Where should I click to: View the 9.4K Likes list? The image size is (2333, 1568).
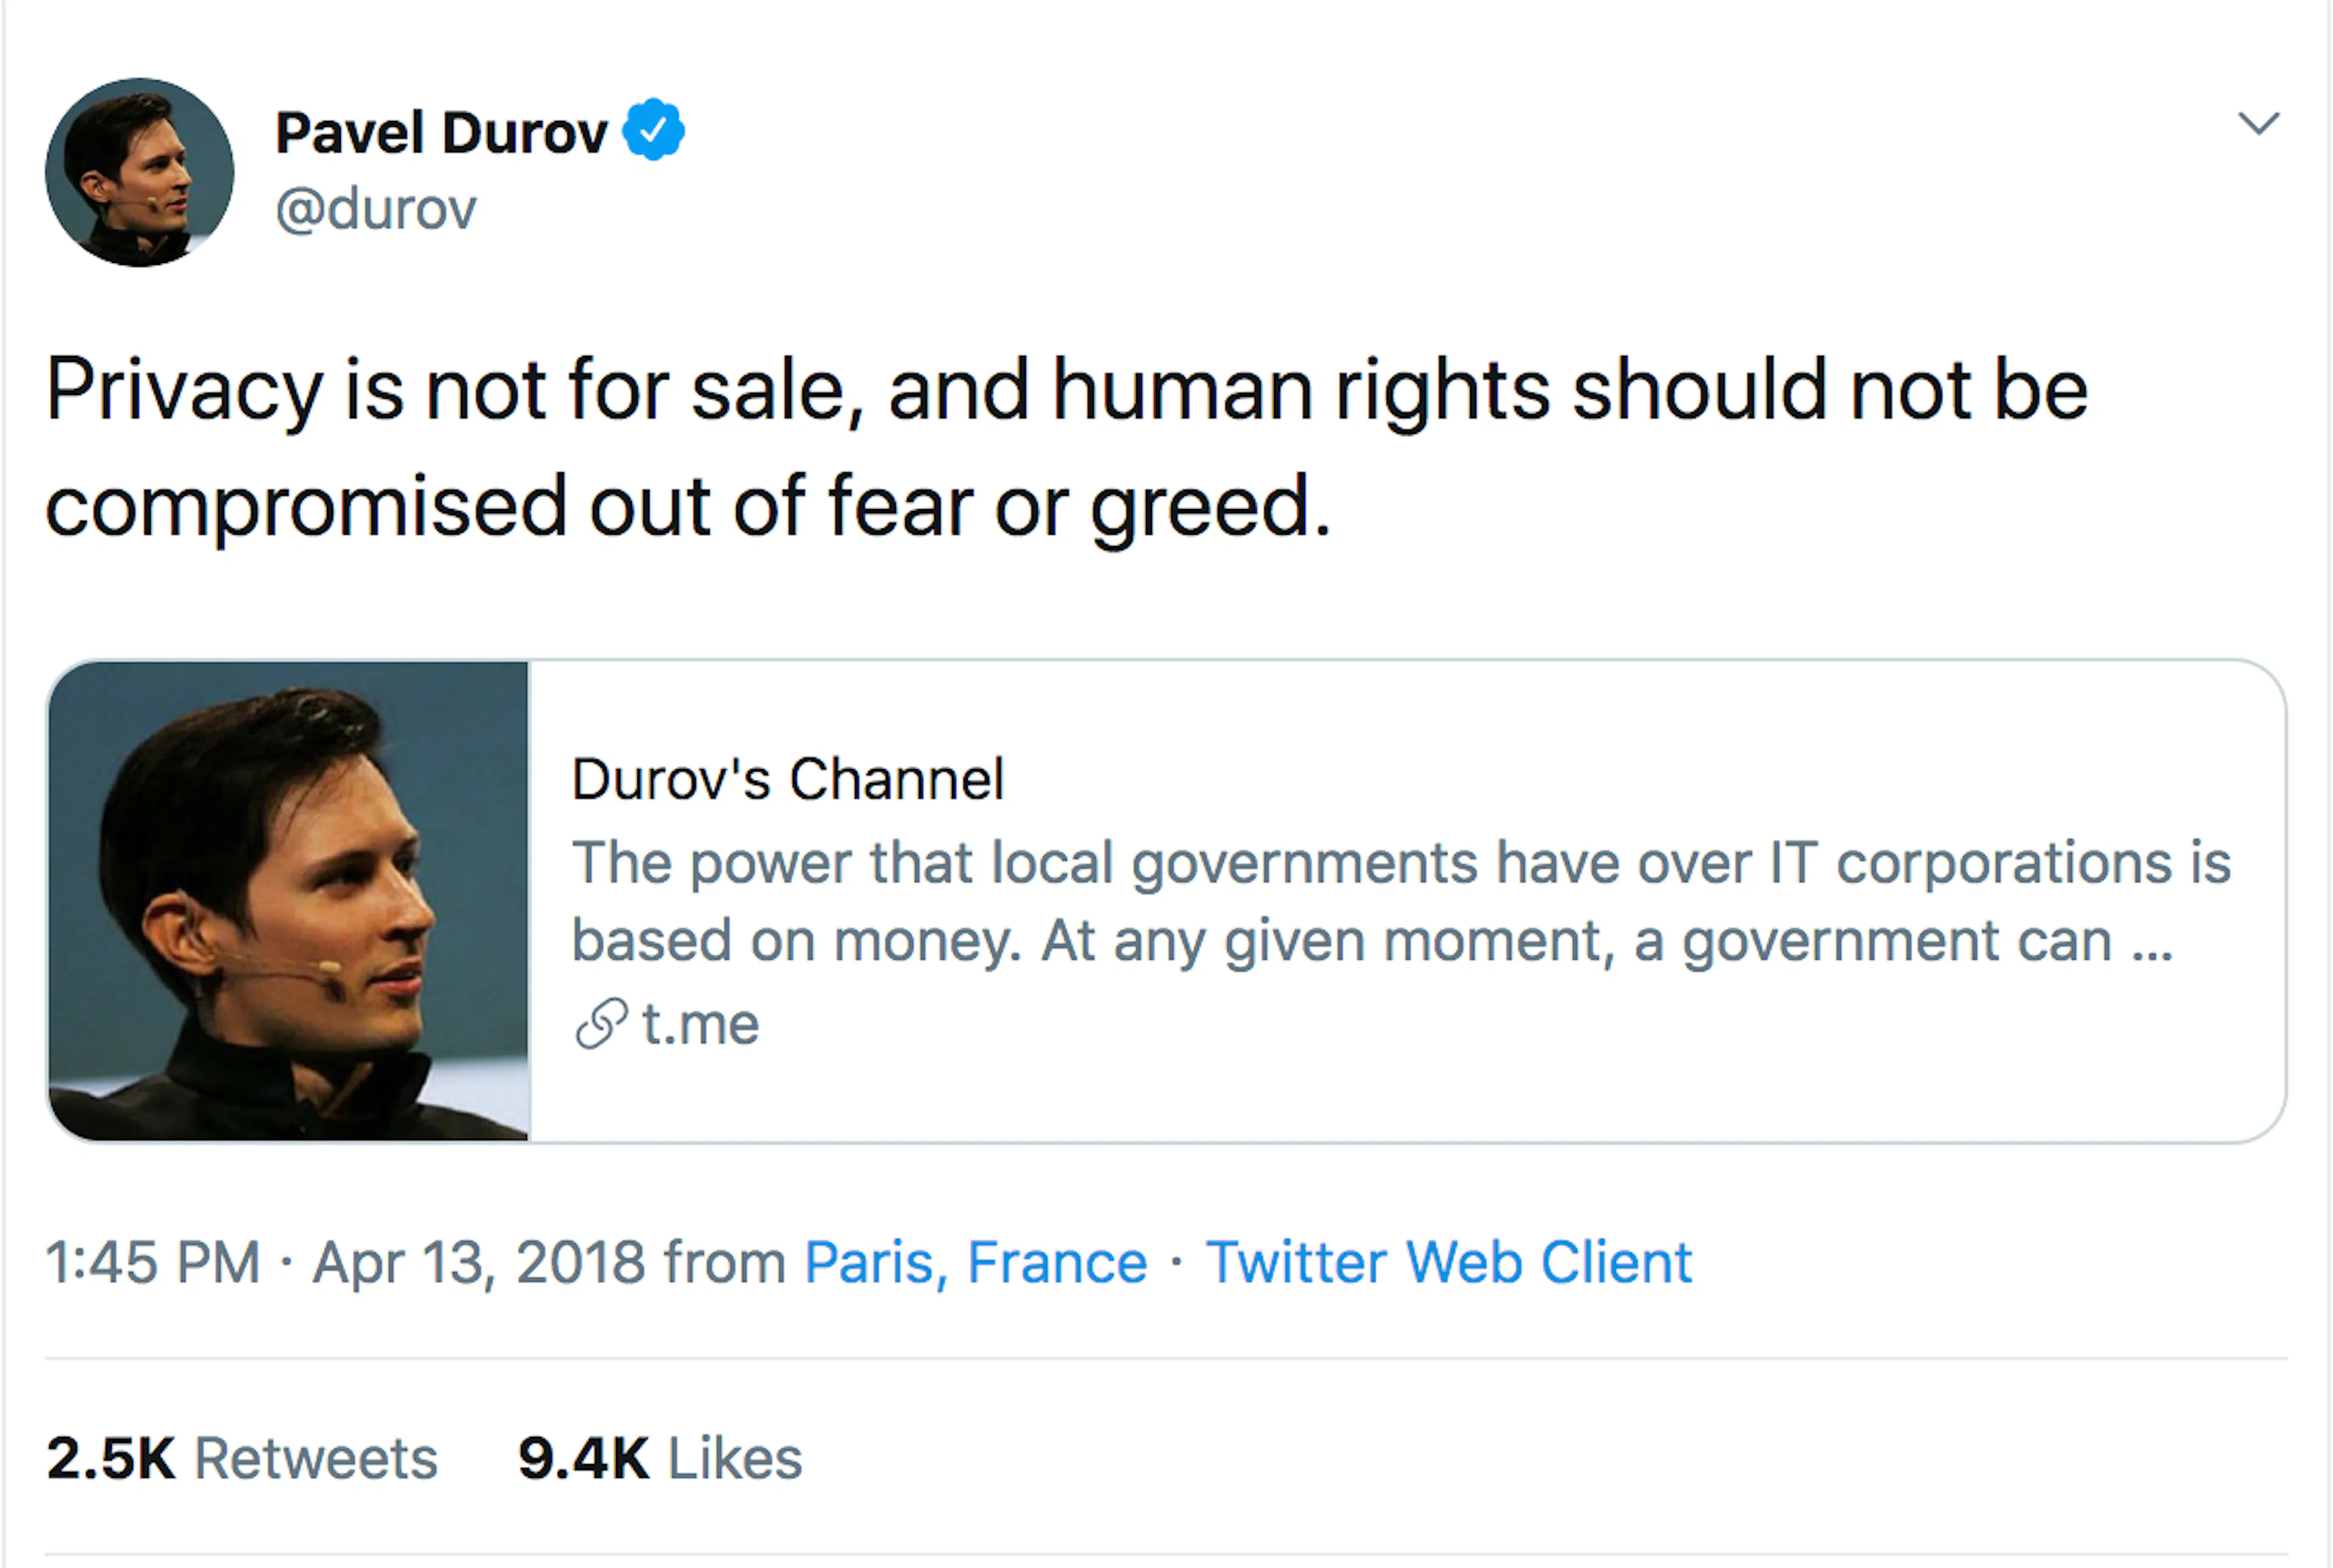click(660, 1459)
